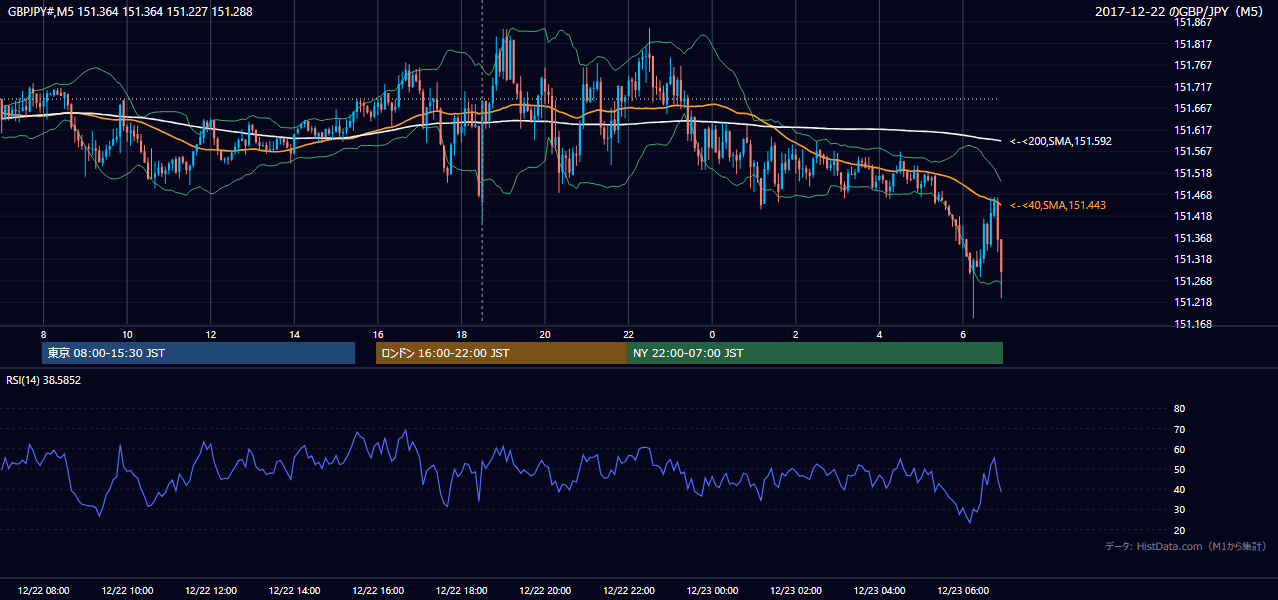1278x600 pixels.
Task: Click price level 151.767 on axis
Action: (1193, 65)
